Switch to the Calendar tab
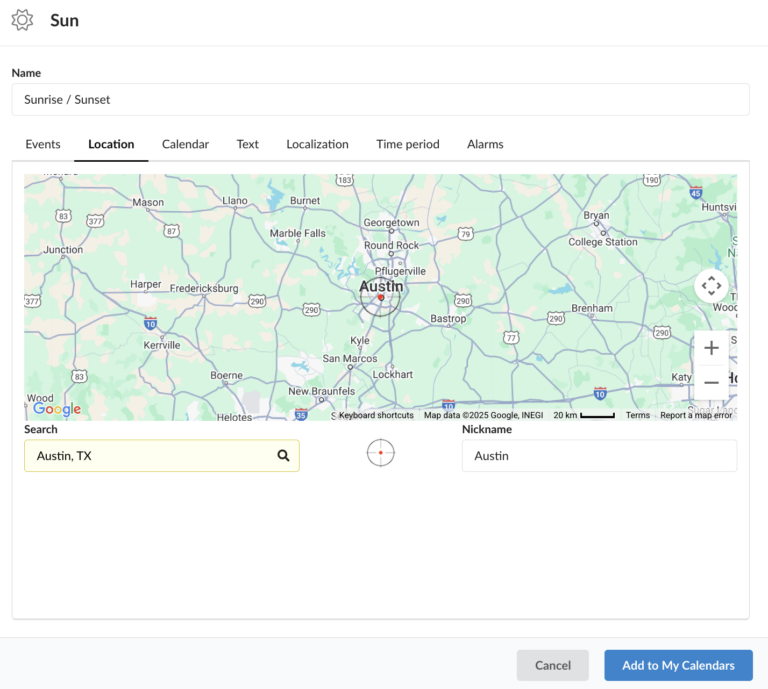Screen dimensions: 768x689 pyautogui.click(x=185, y=144)
